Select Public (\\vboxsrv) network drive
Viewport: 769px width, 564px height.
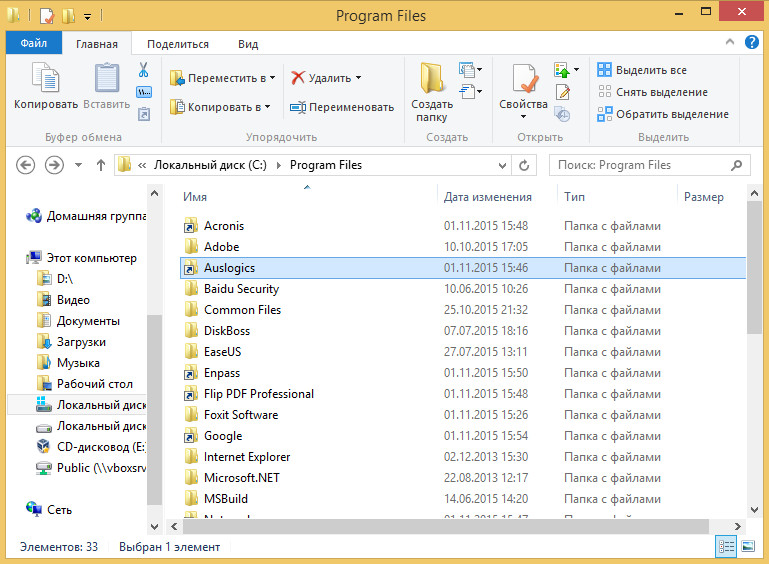[92, 468]
